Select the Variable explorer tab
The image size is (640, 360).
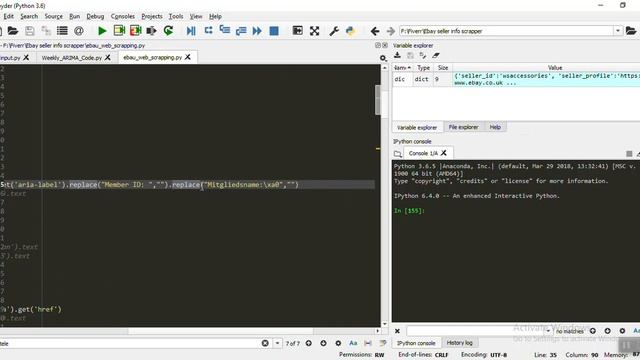pos(417,127)
